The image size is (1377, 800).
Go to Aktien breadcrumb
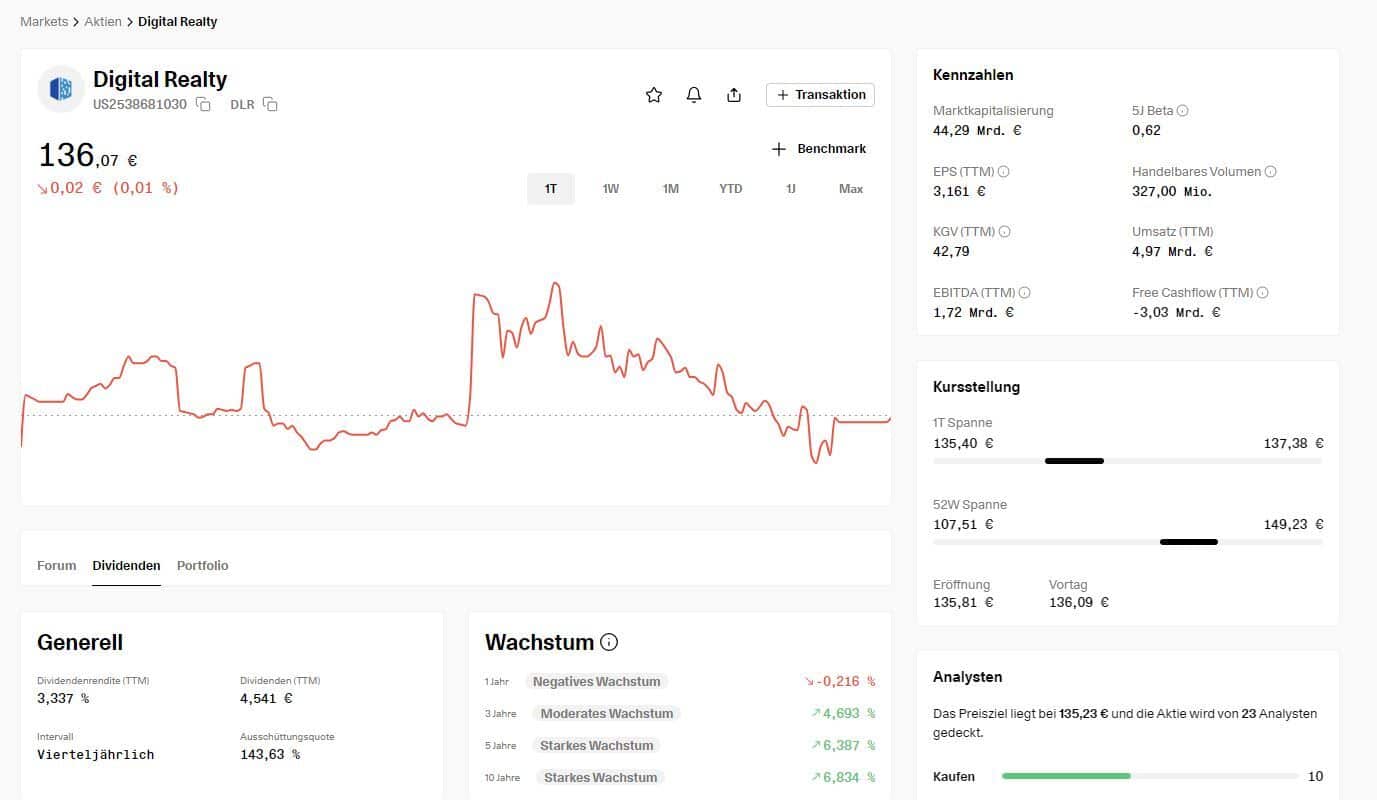point(103,22)
